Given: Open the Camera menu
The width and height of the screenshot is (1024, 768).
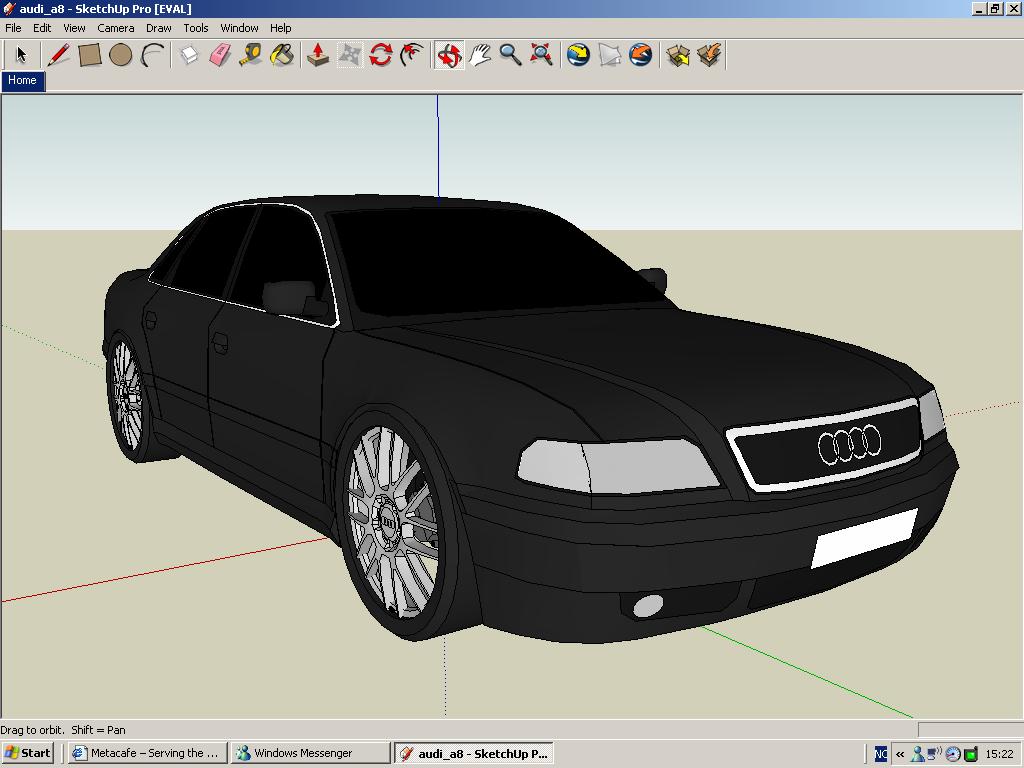Looking at the screenshot, I should (116, 28).
